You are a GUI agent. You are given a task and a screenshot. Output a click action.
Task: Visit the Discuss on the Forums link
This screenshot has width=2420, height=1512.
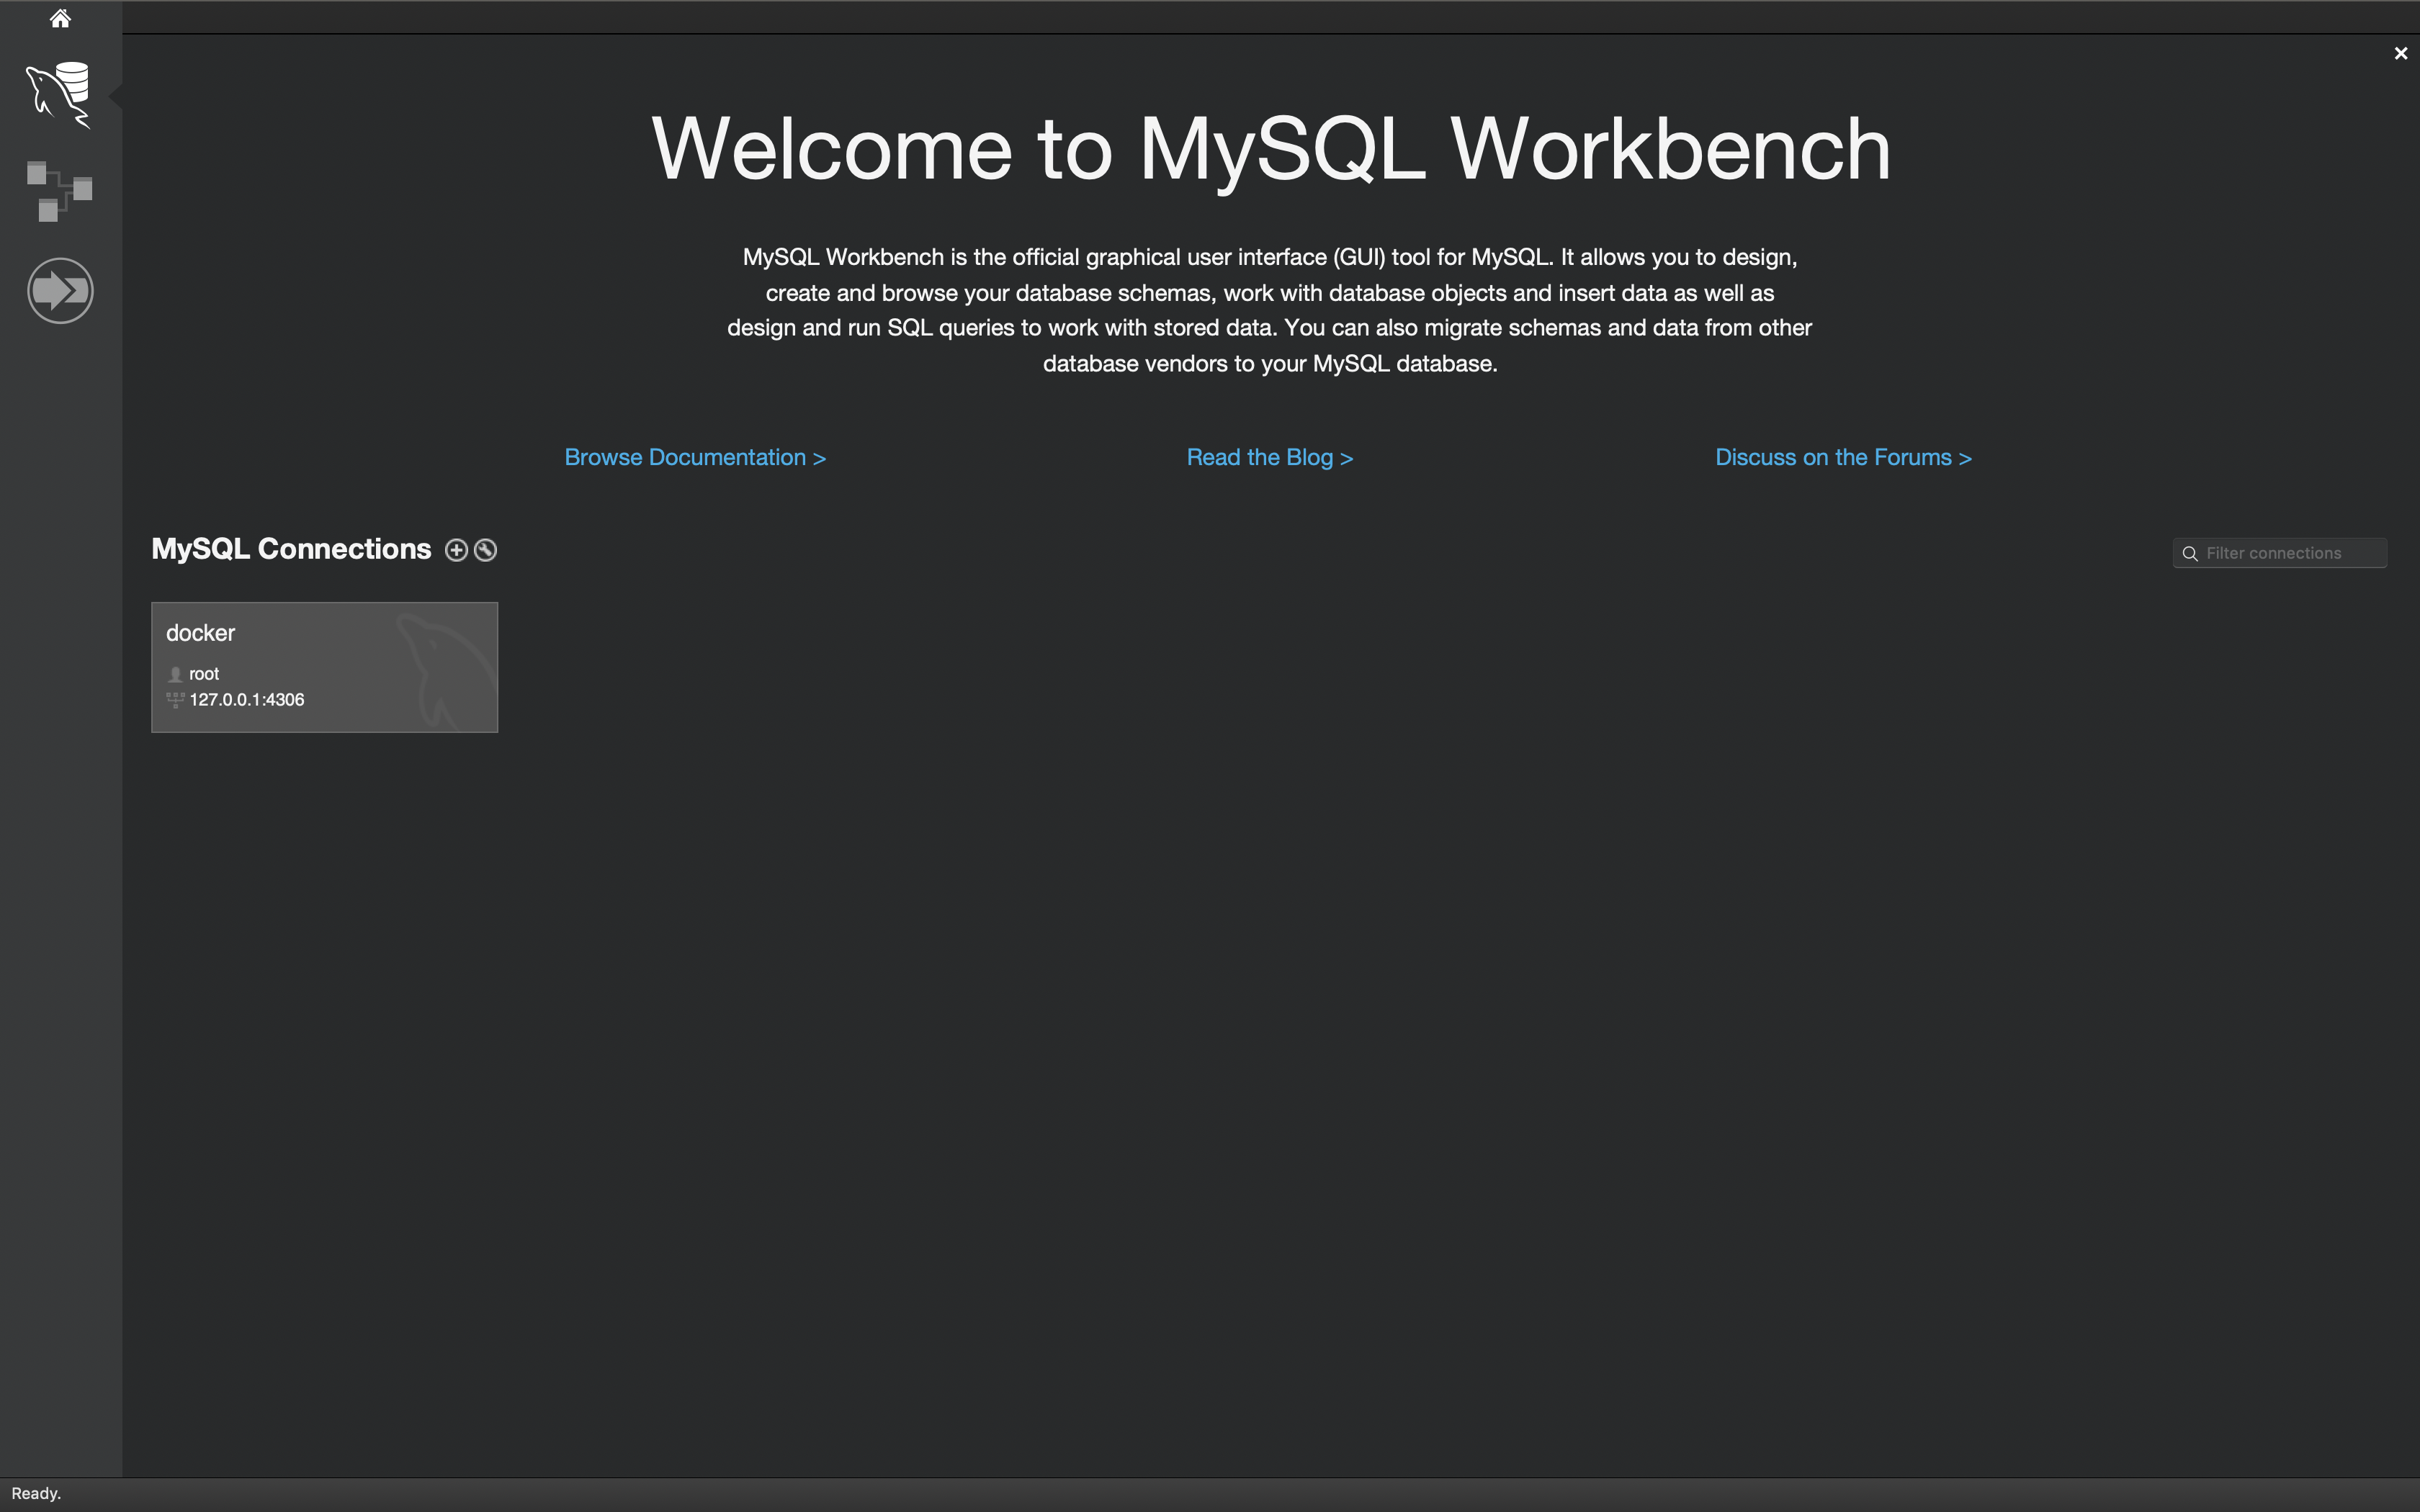tap(1843, 457)
